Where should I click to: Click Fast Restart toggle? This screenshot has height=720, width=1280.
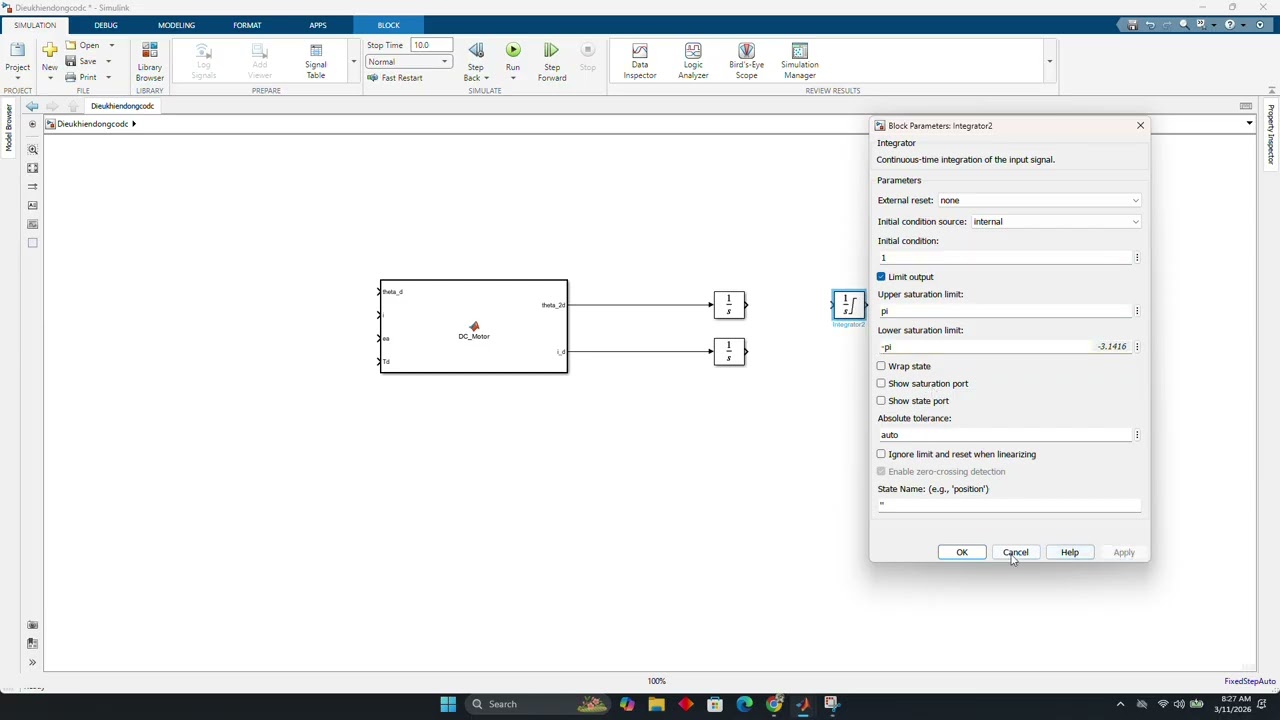coord(395,78)
